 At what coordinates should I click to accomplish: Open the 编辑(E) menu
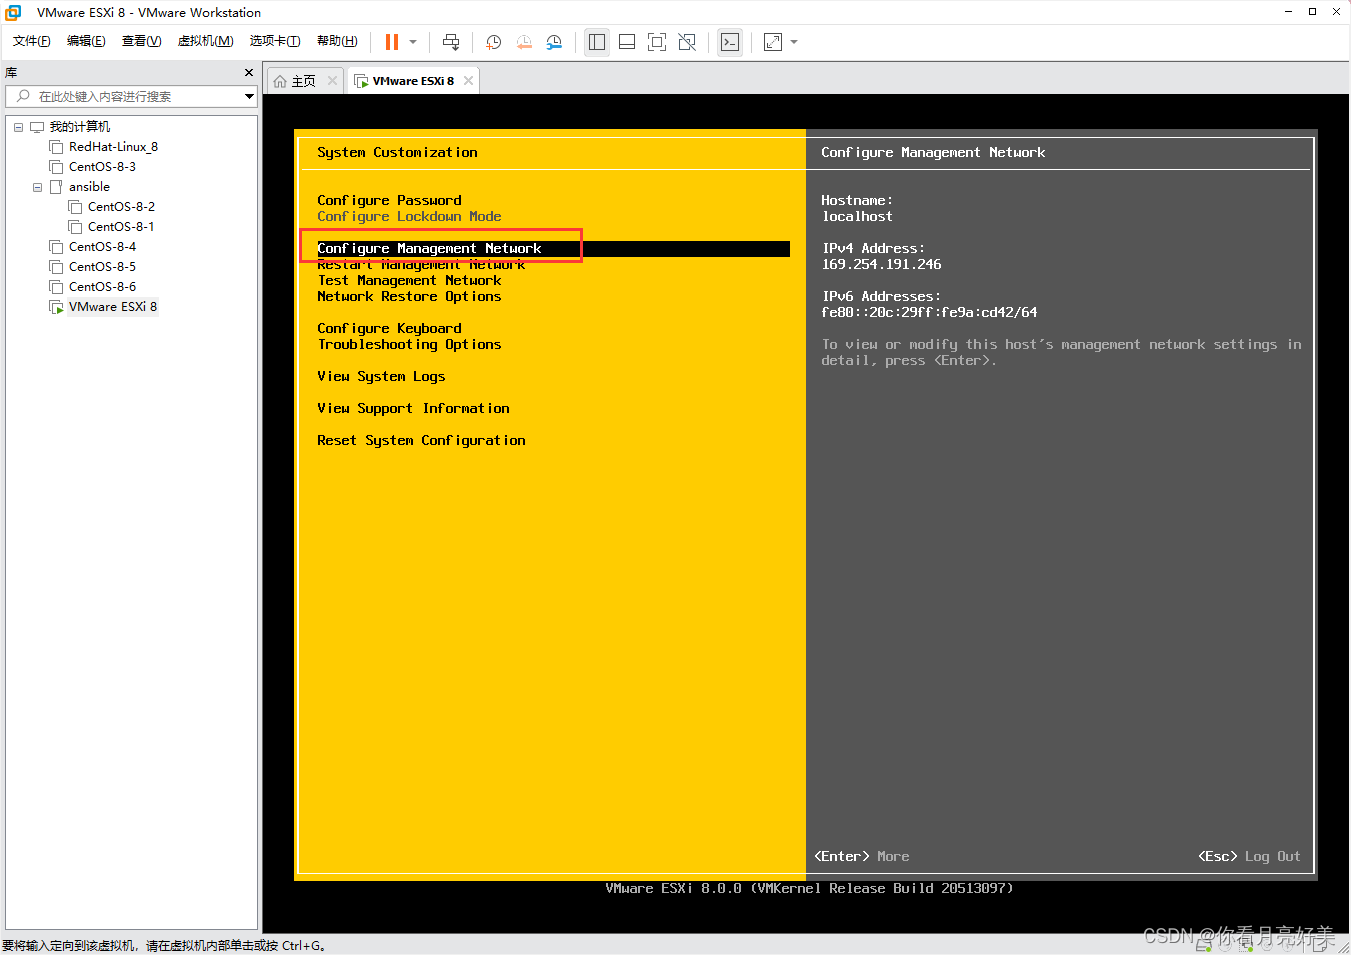pyautogui.click(x=86, y=41)
